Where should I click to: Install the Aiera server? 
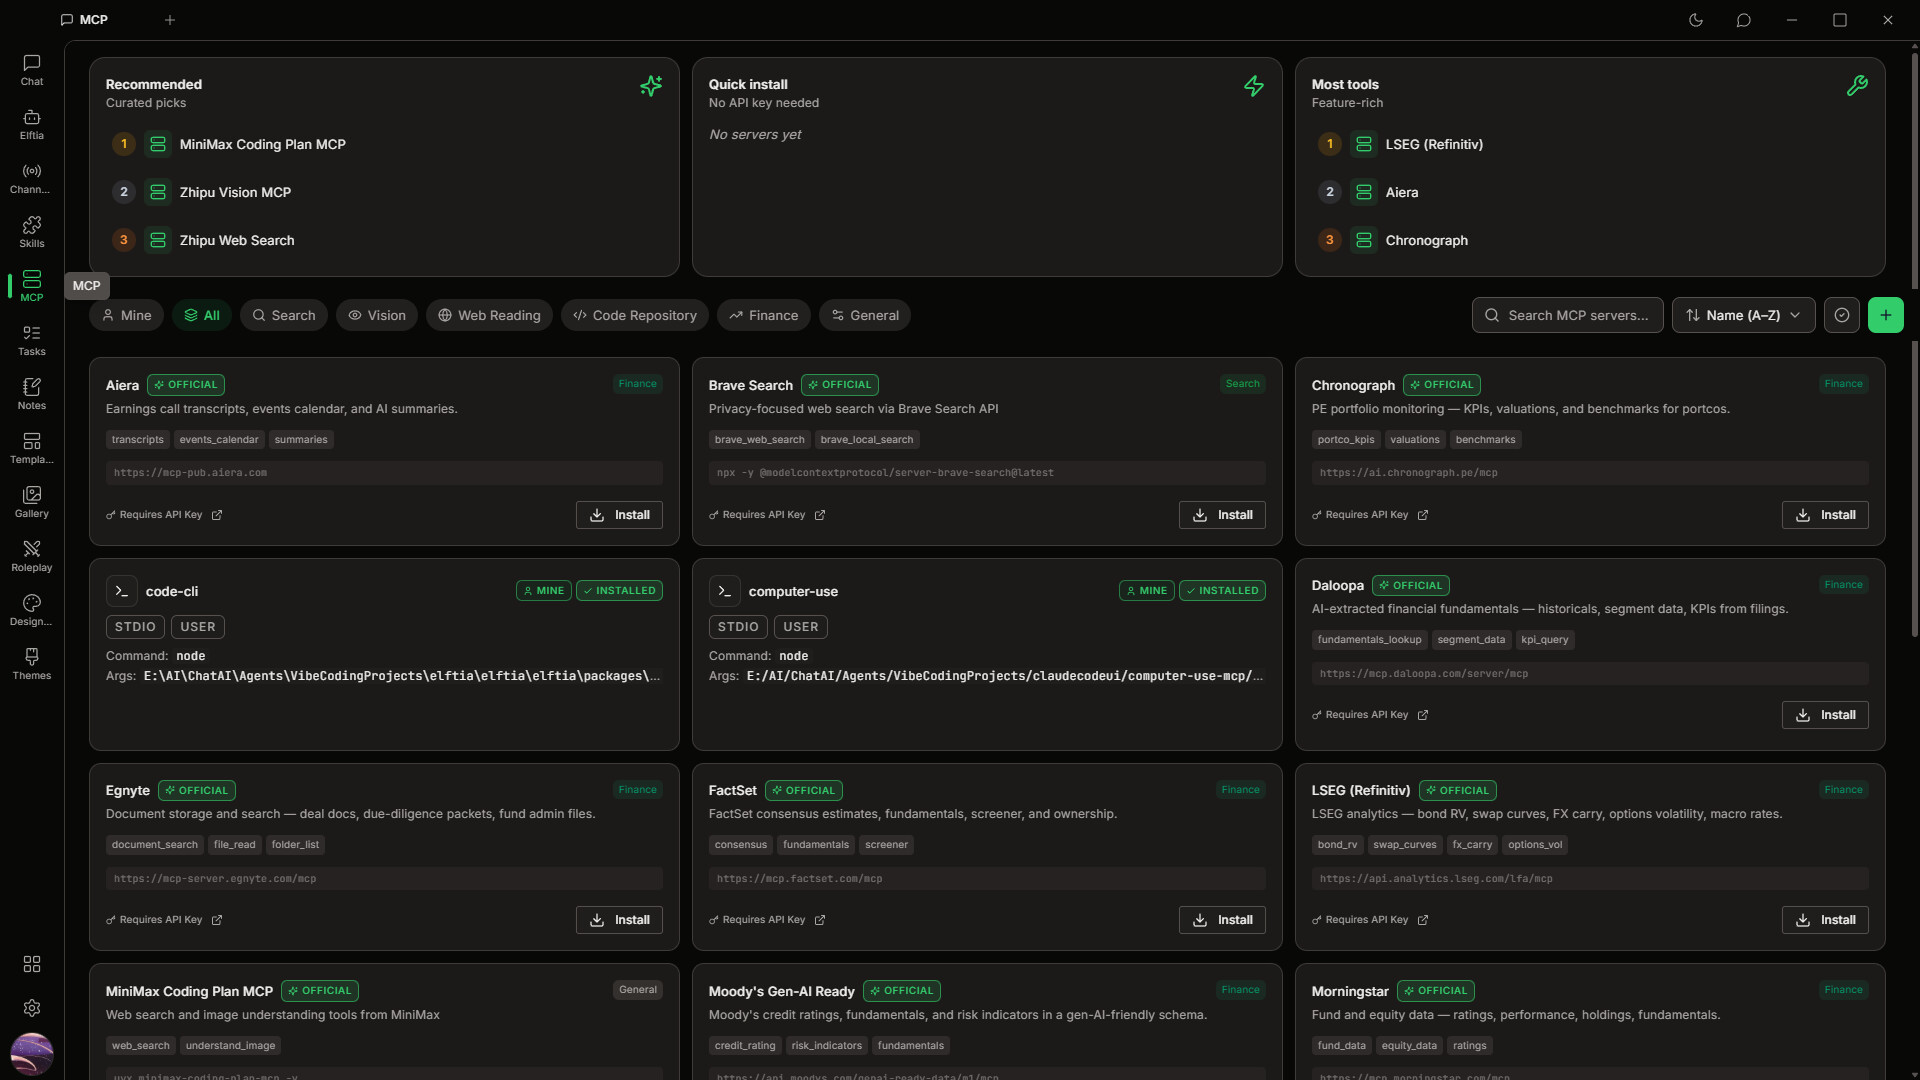619,515
